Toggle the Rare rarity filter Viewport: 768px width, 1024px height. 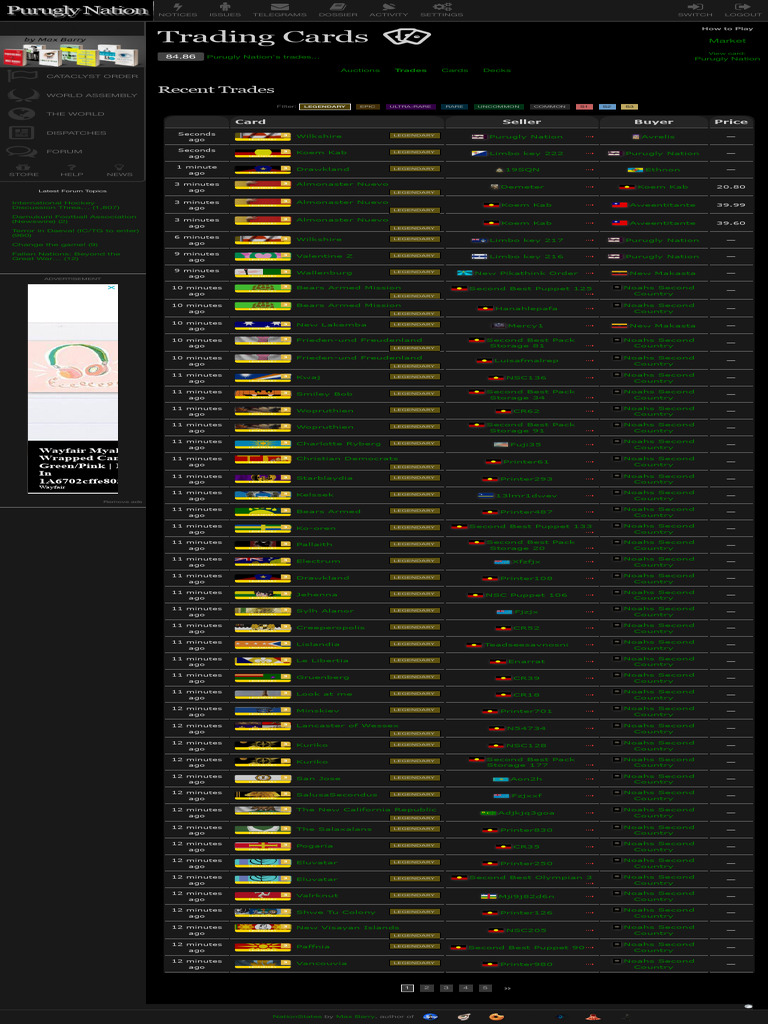point(455,106)
